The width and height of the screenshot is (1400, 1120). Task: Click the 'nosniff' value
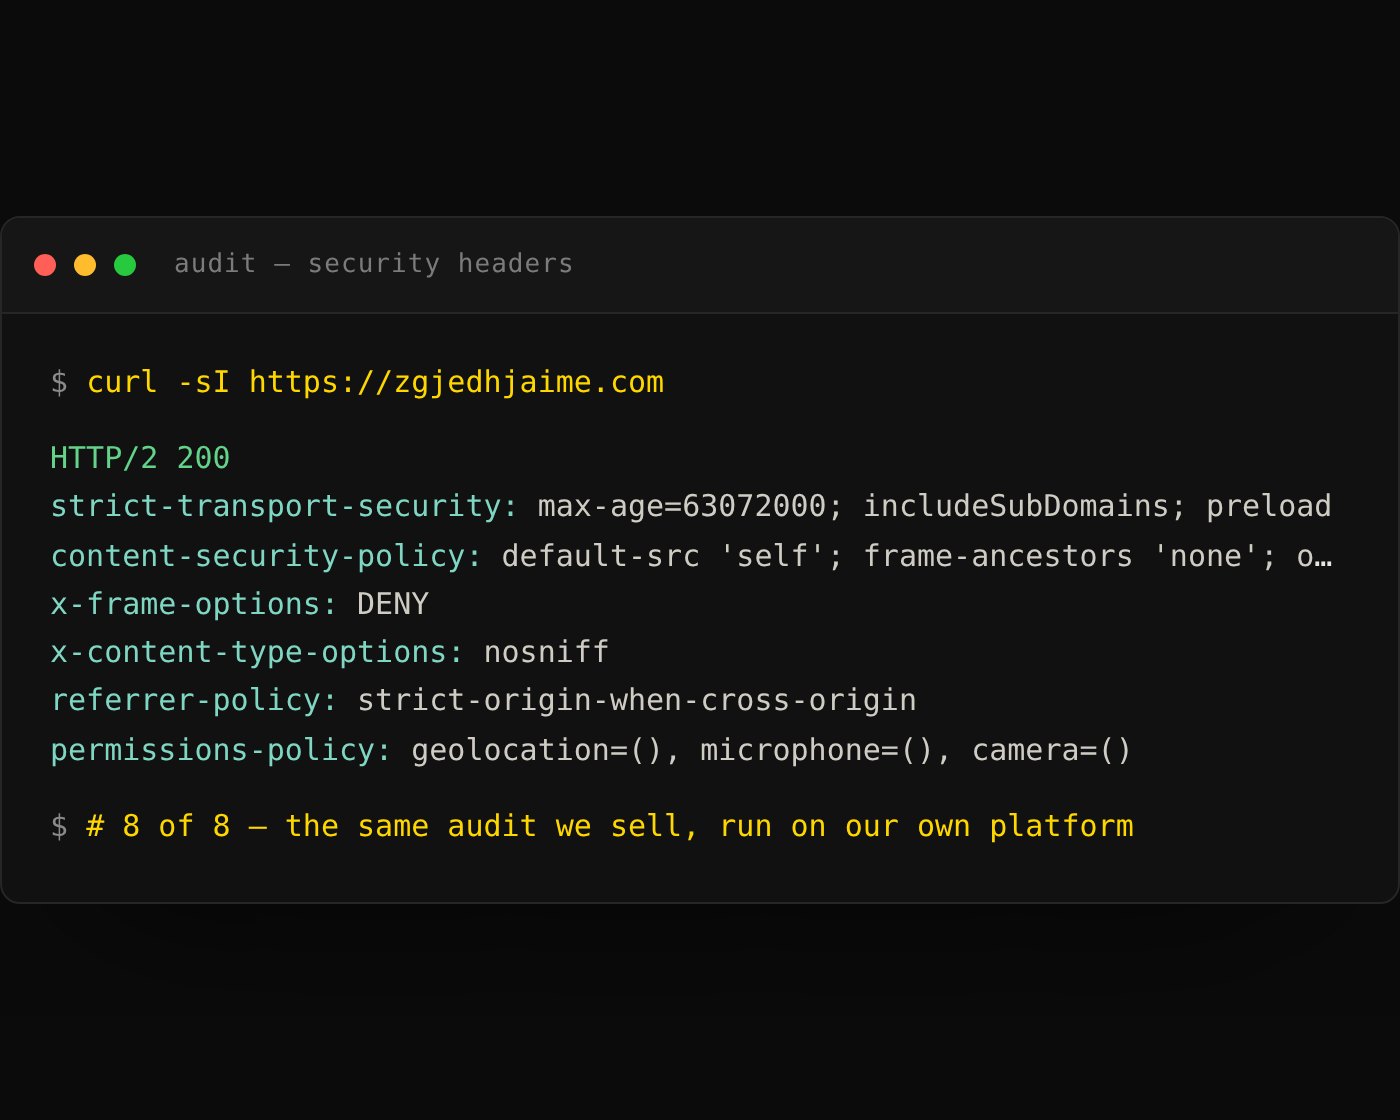point(546,652)
